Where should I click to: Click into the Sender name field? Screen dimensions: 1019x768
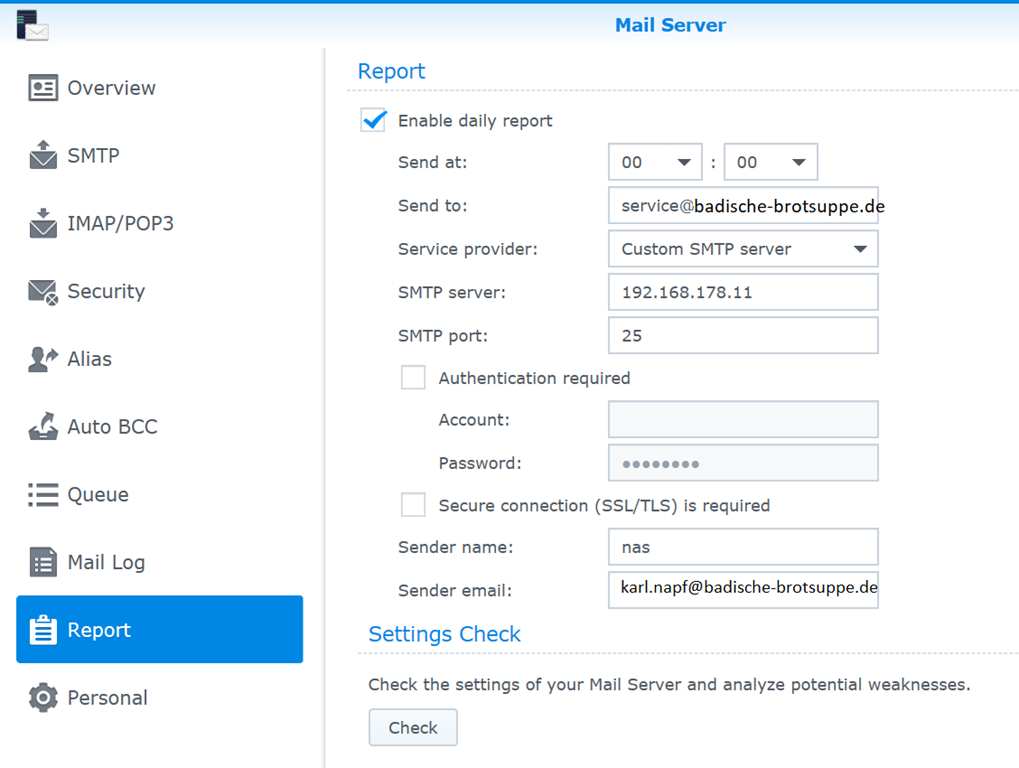743,547
